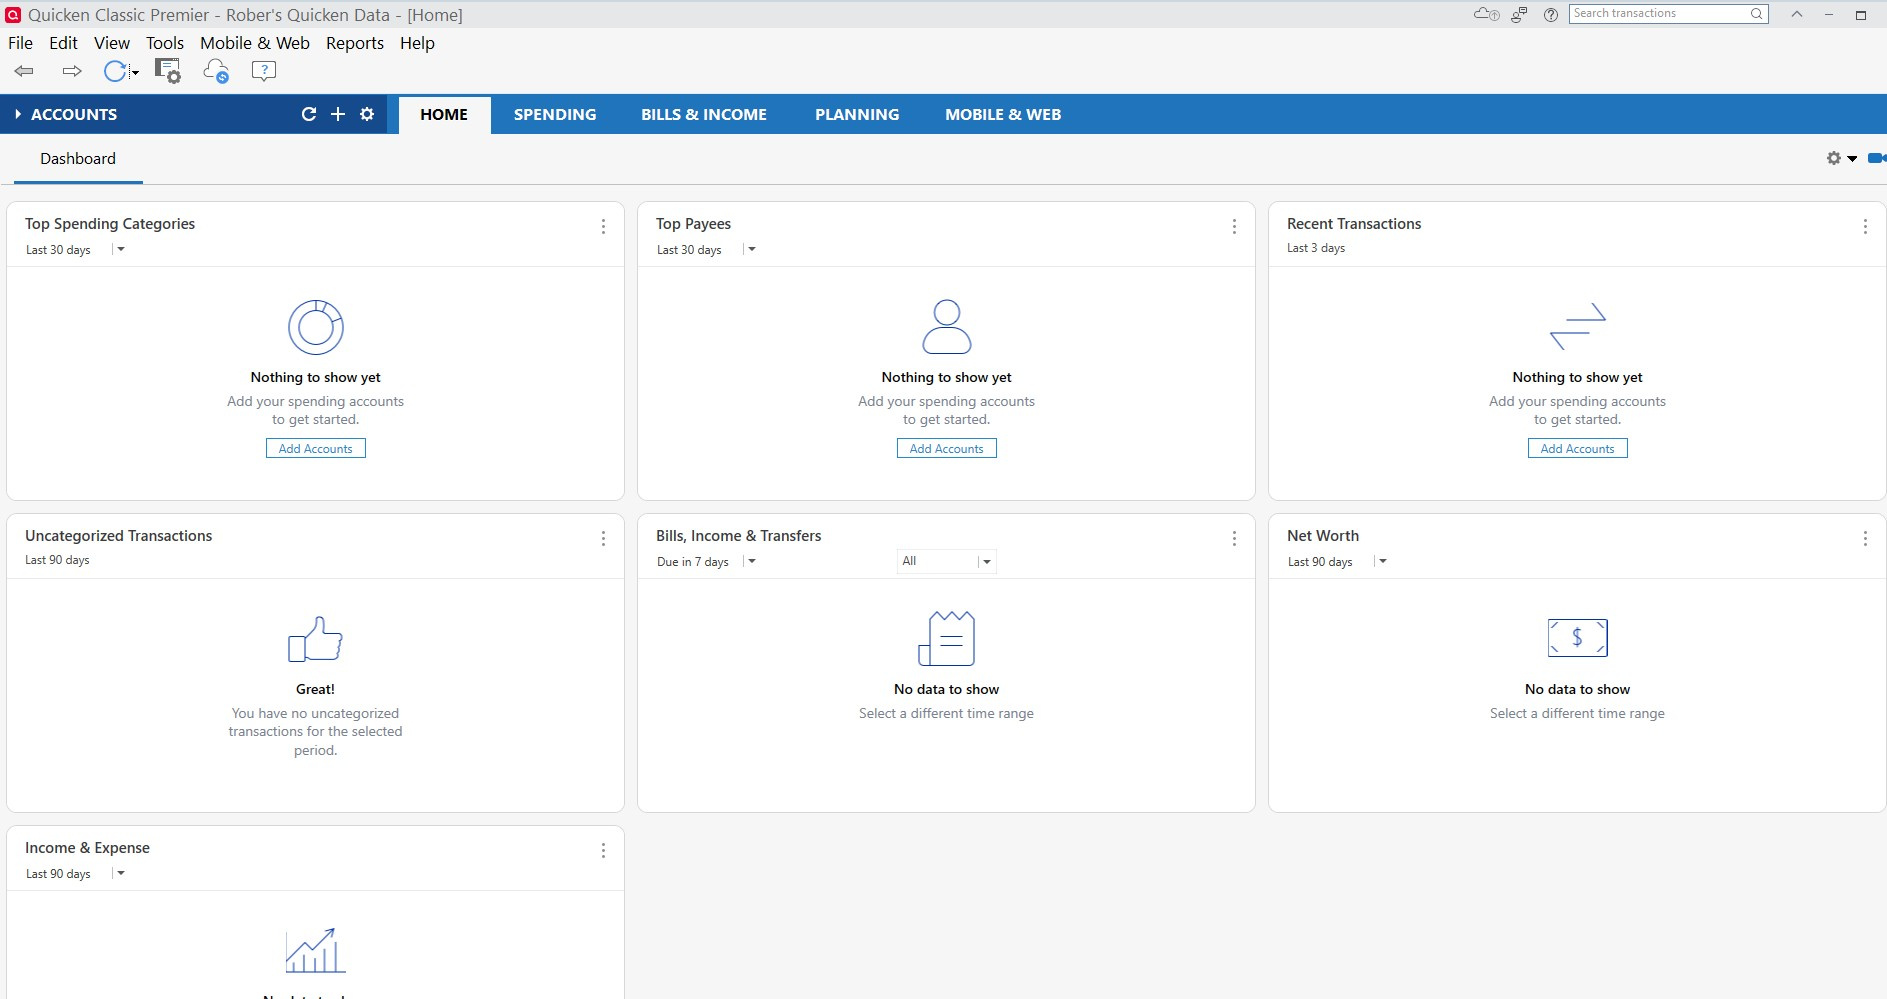Open Recent Transactions three-dot menu
Screen dimensions: 1887x999
pyautogui.click(x=1865, y=227)
